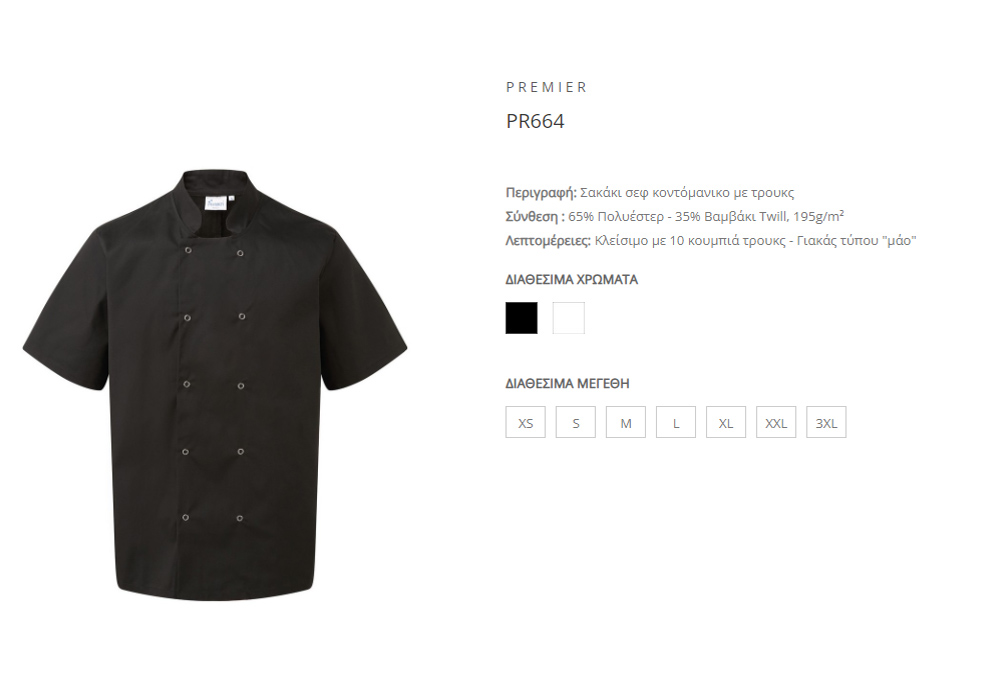Image resolution: width=991 pixels, height=686 pixels.
Task: Click the ΔΙΑΘΕΣΙΜΑ ΜΕΓΕΘΗ heading
Action: tap(567, 384)
